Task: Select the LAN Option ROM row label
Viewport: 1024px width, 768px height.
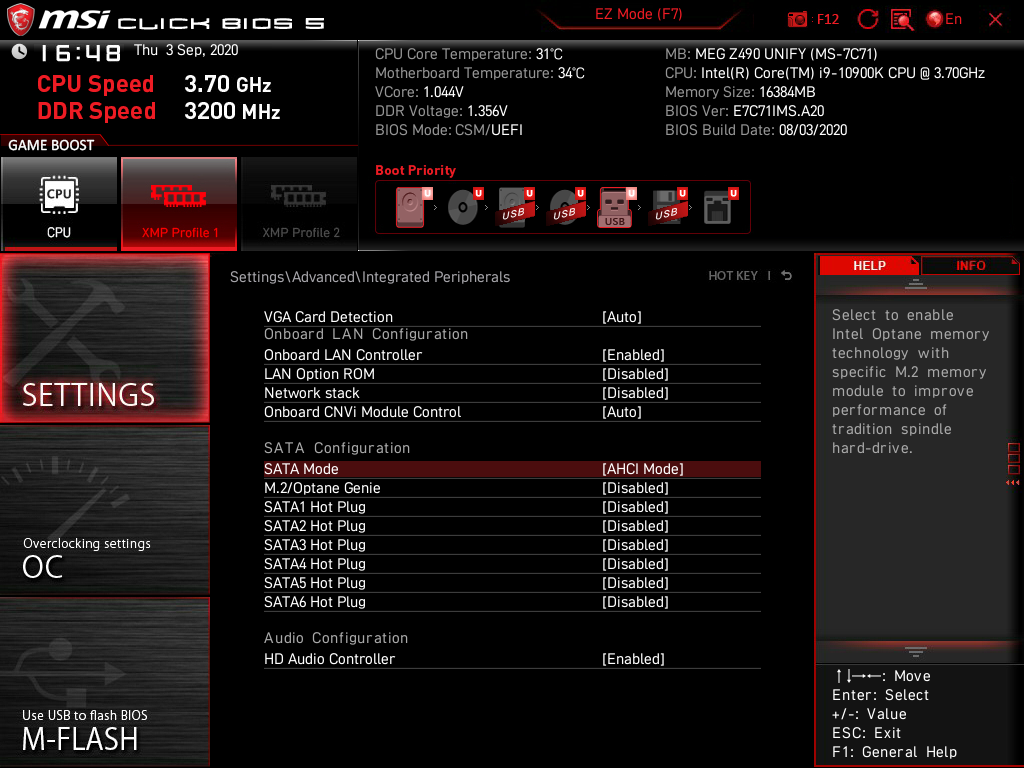Action: [x=319, y=374]
